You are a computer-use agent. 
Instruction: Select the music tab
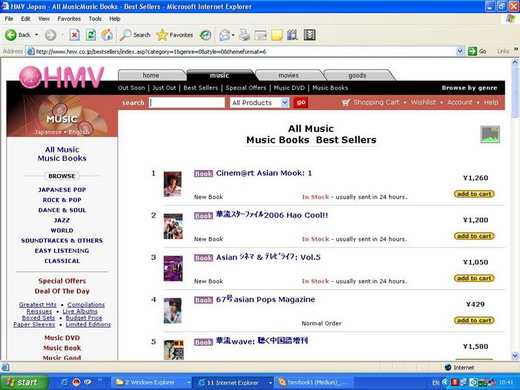point(219,75)
